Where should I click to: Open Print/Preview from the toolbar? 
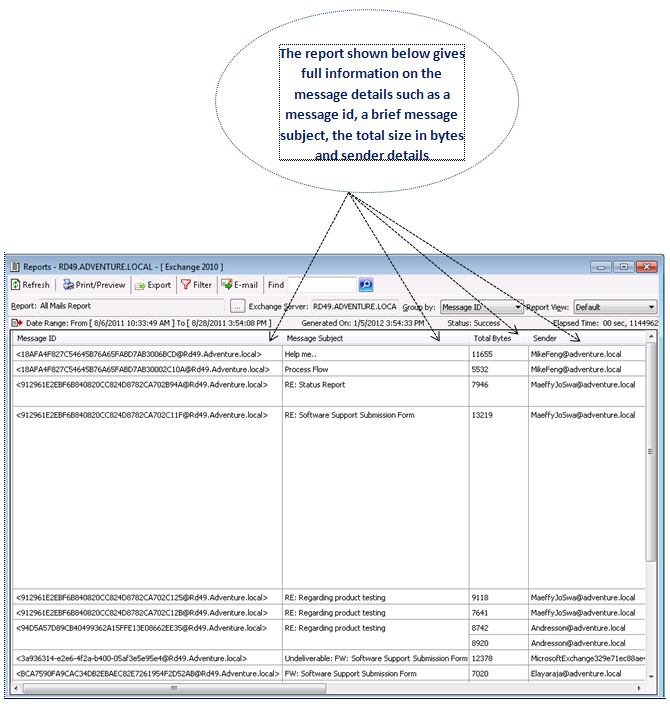click(94, 285)
